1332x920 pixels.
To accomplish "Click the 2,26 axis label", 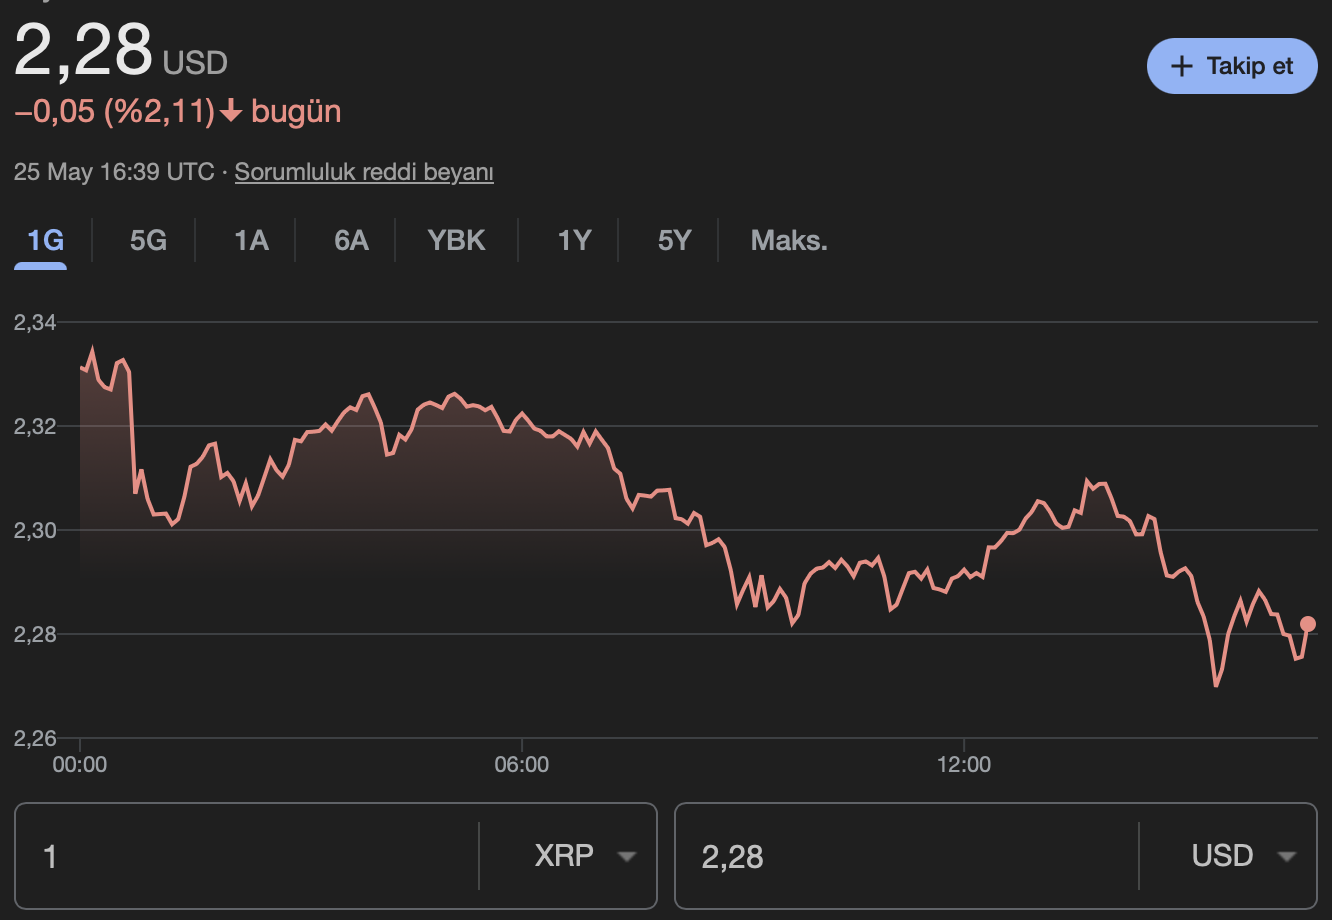I will point(35,738).
